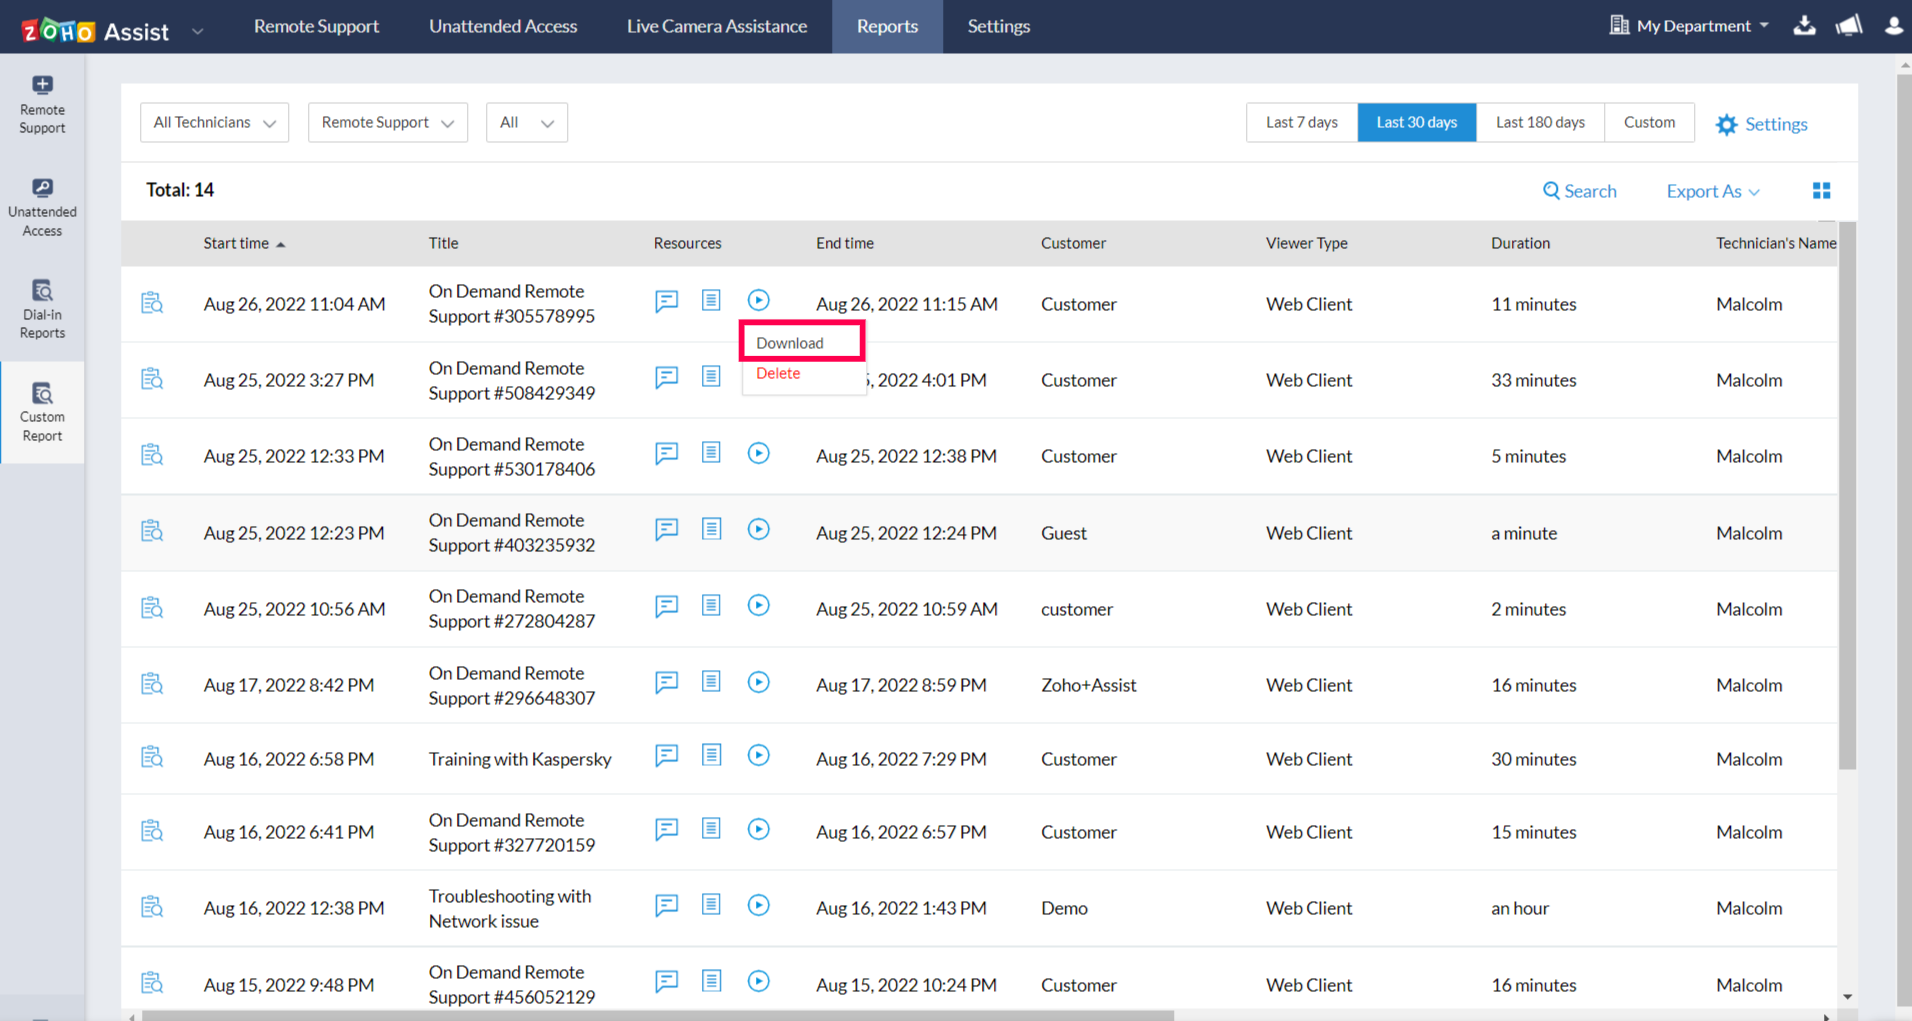
Task: Choose Download from the context menu
Action: point(789,341)
